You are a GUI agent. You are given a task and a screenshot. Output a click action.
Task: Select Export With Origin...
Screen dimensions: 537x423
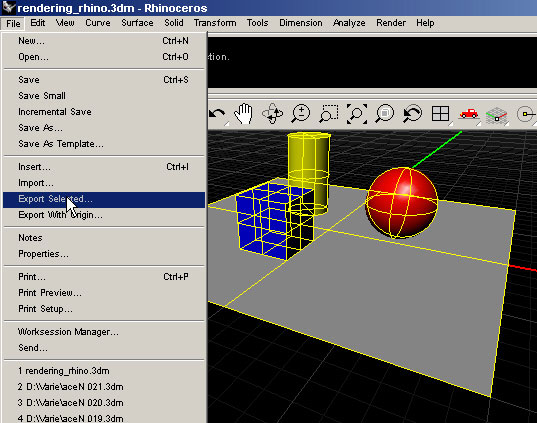pos(104,215)
